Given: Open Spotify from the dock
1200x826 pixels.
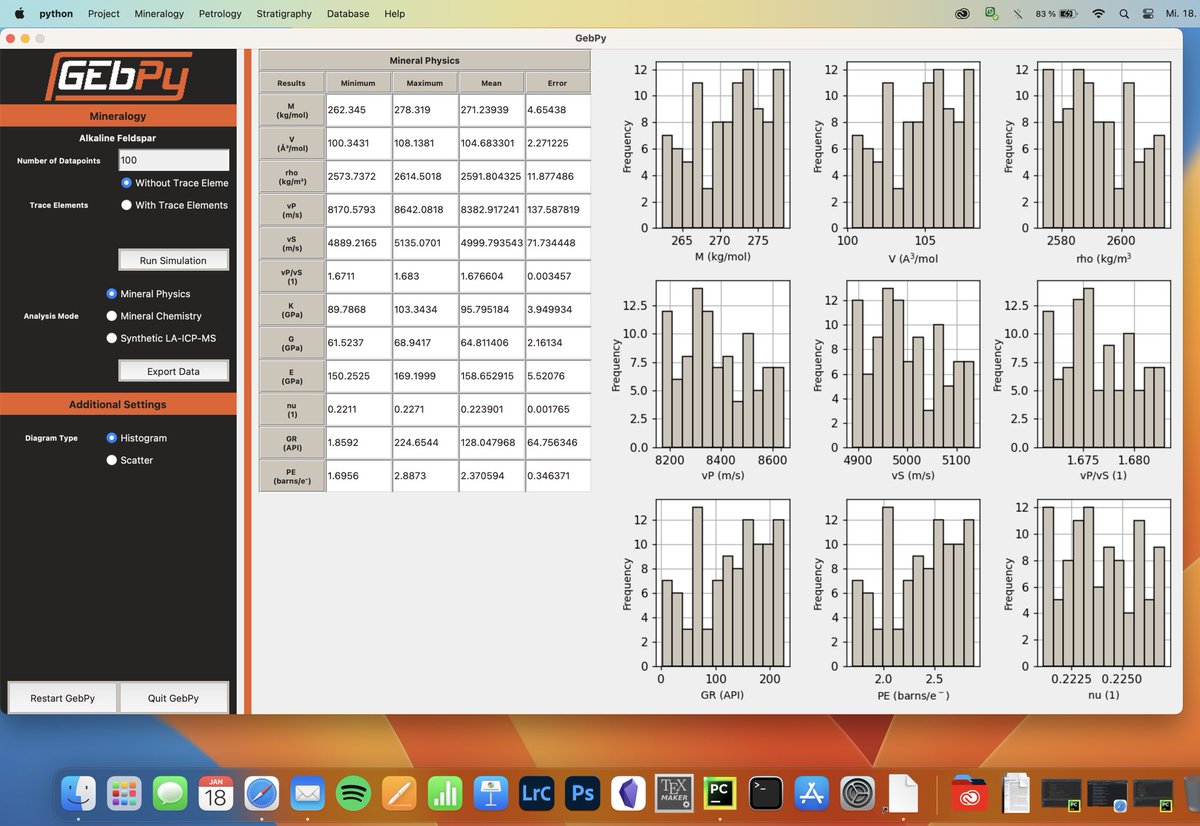Looking at the screenshot, I should coord(355,794).
